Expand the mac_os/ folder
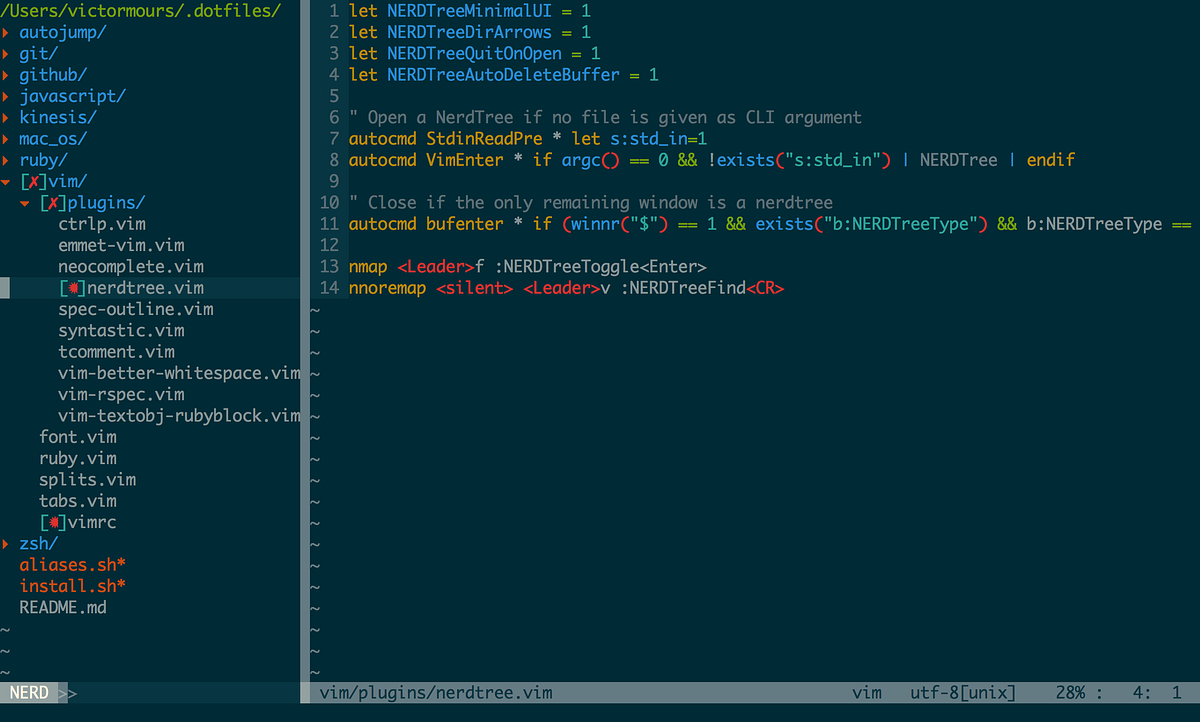 [52, 139]
